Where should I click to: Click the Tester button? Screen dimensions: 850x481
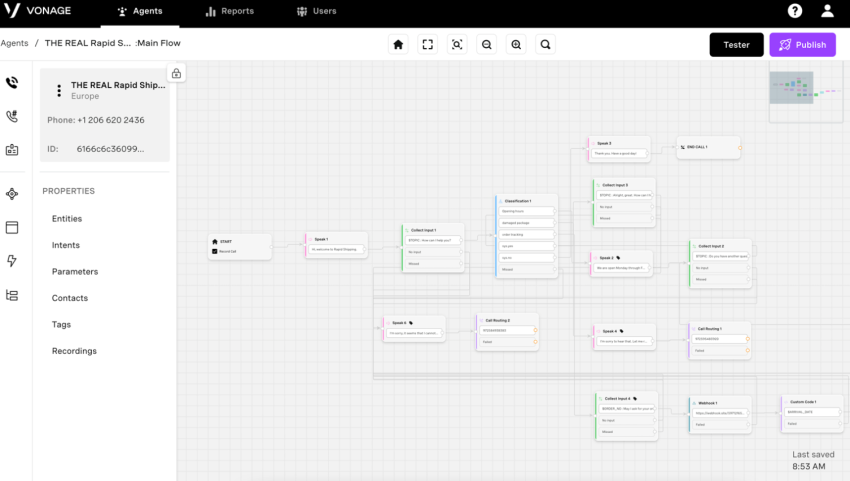pos(736,45)
